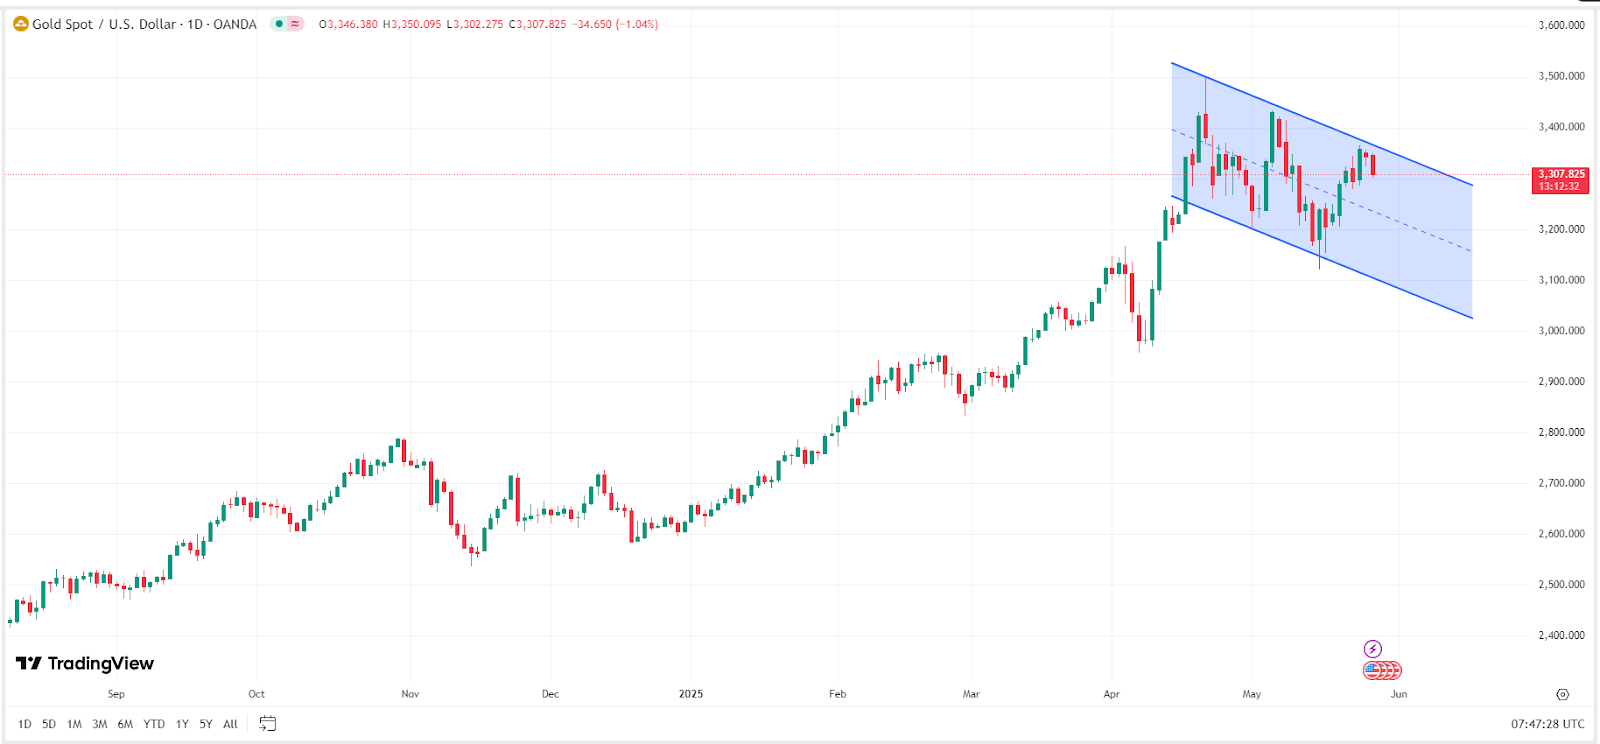Select the bottom-right screenshot/settings hexagon icon
The image size is (1600, 744).
point(1563,693)
